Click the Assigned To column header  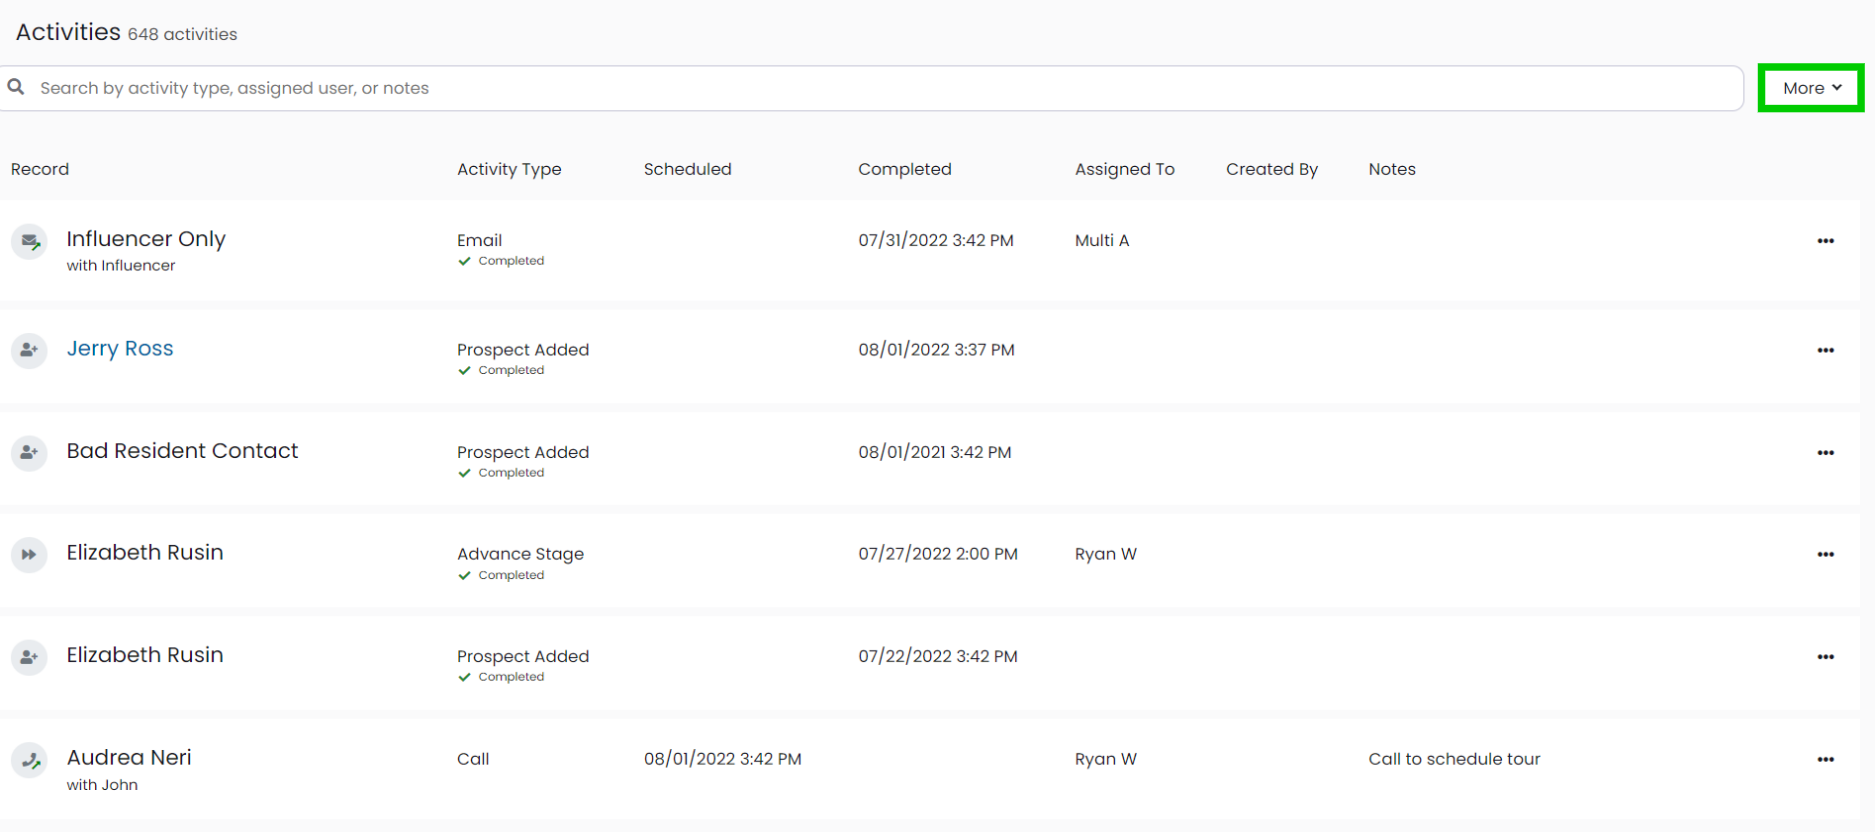1125,169
